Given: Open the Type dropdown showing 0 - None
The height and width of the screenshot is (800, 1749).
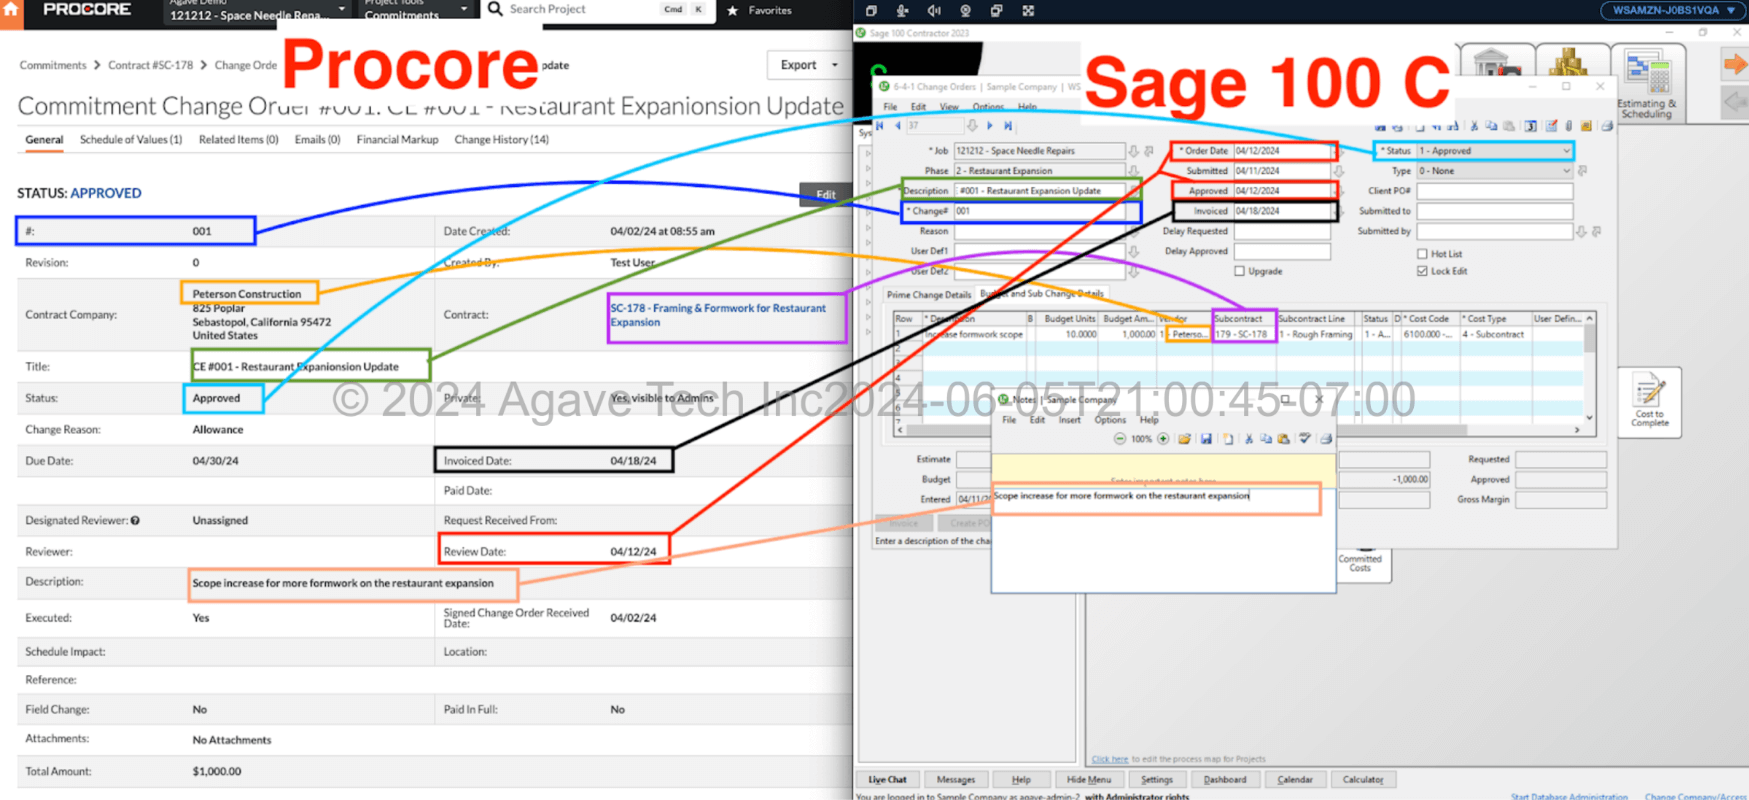Looking at the screenshot, I should [1494, 171].
